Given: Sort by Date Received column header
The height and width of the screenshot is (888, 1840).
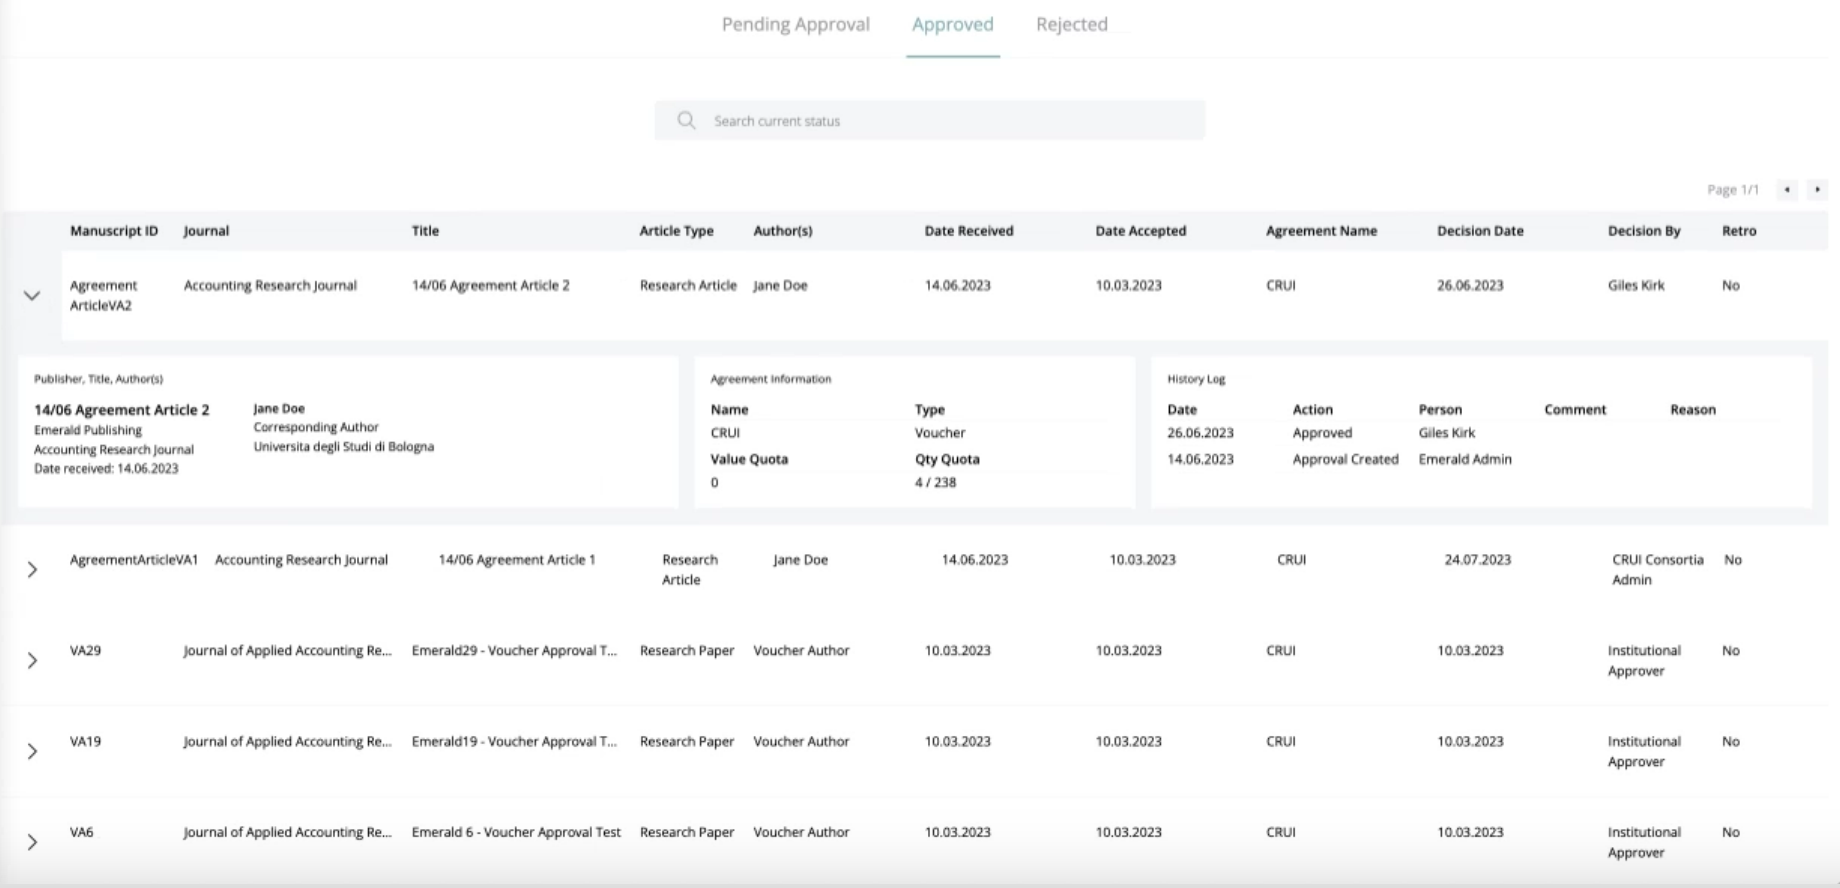Looking at the screenshot, I should point(968,231).
